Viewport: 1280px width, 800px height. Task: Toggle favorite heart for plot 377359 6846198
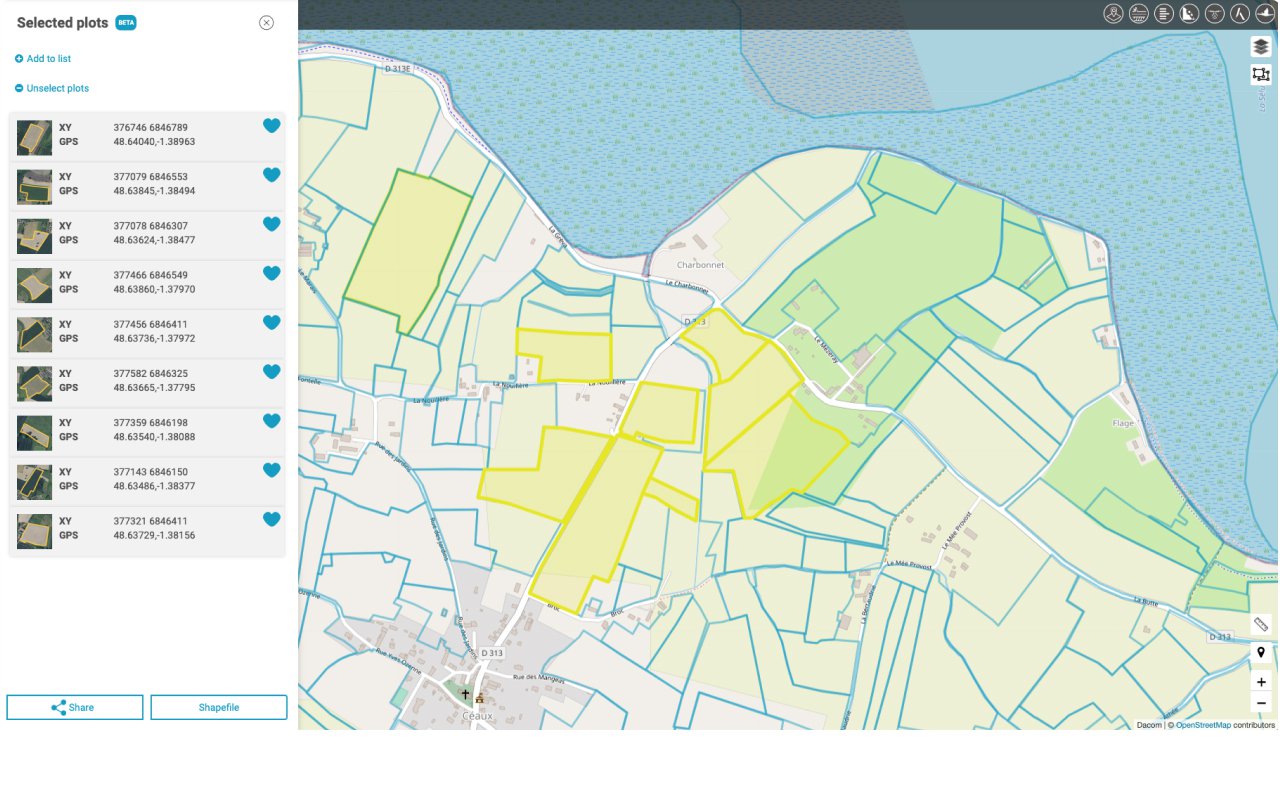pyautogui.click(x=271, y=420)
